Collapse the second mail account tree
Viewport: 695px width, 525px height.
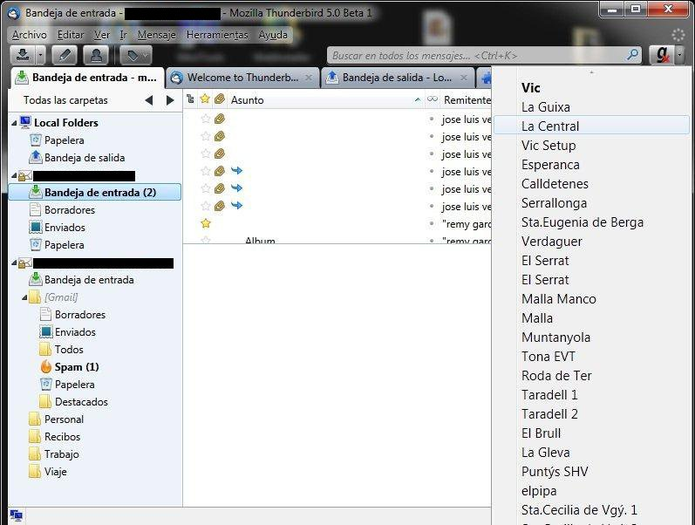[x=14, y=263]
